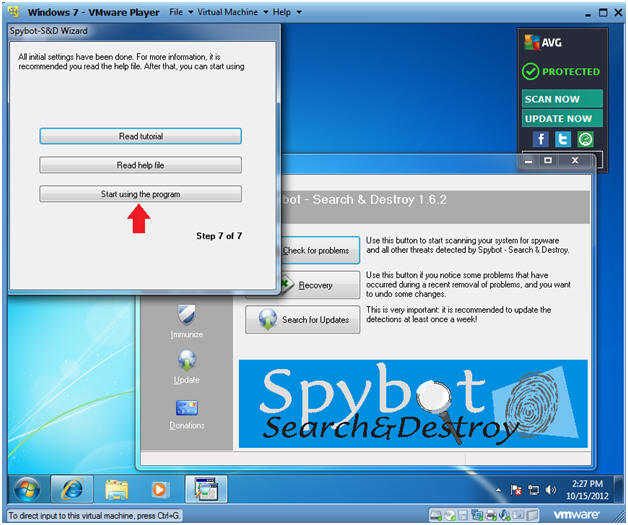Open the network tray icon
This screenshot has width=628, height=525.
point(533,490)
